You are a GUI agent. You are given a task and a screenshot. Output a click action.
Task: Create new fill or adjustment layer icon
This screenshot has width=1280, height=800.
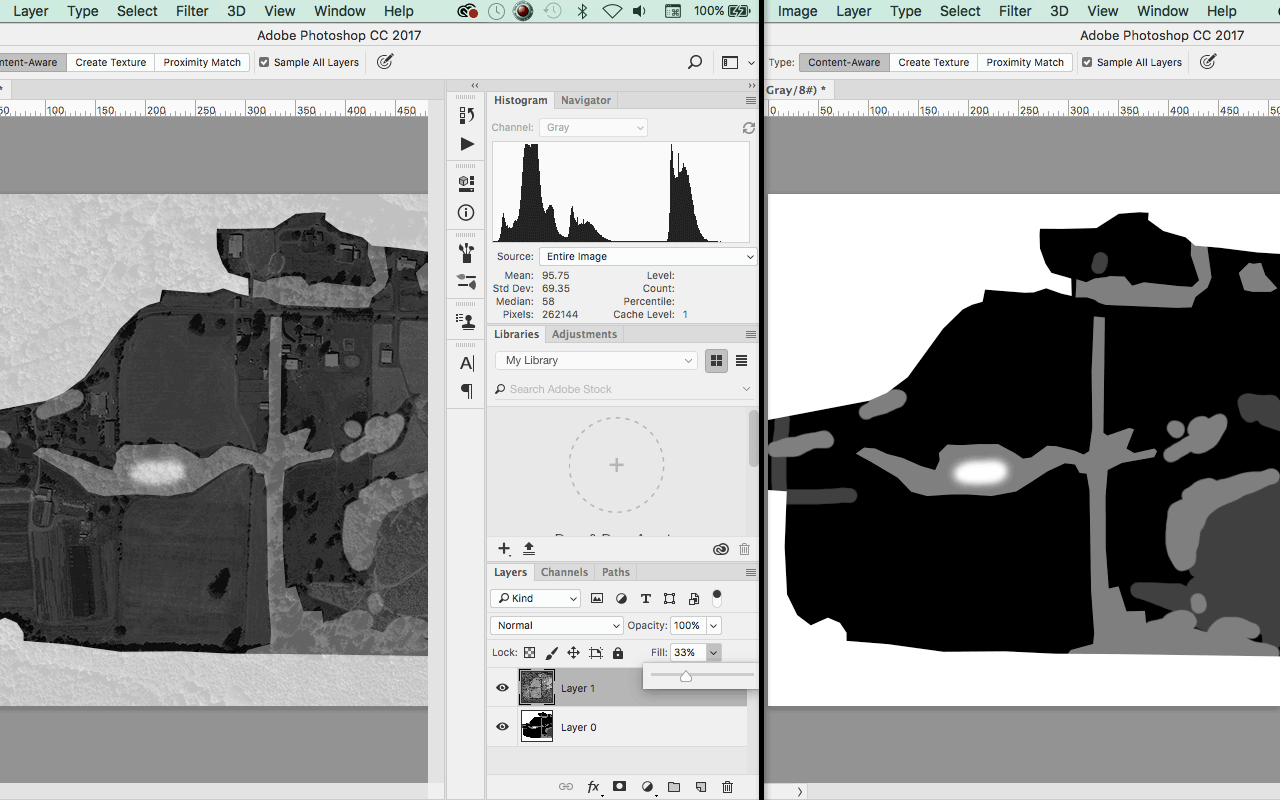[647, 787]
